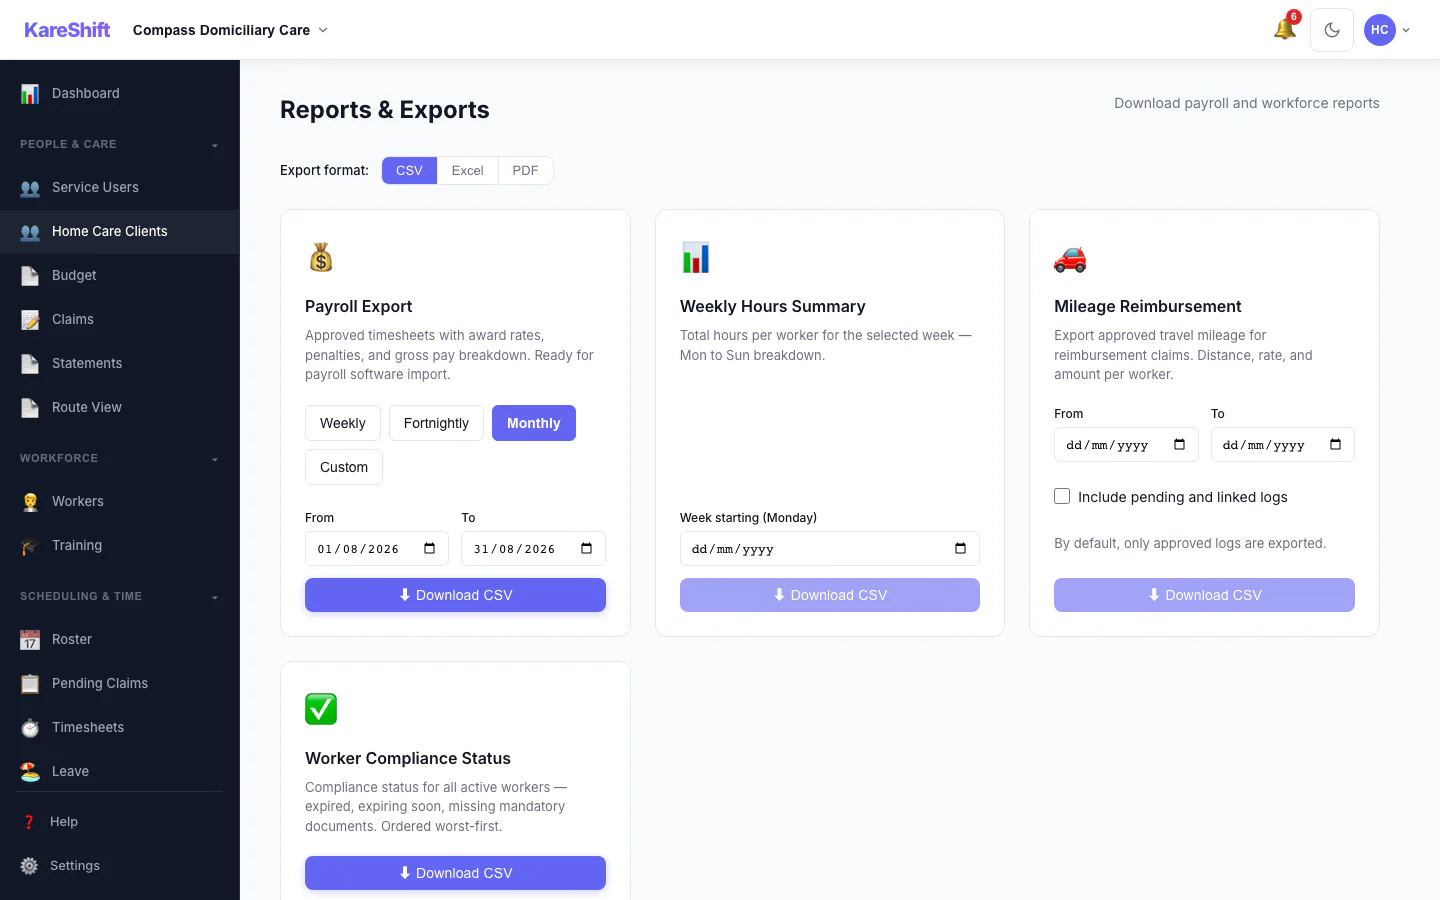Switch export format to PDF
The image size is (1440, 900).
(525, 171)
